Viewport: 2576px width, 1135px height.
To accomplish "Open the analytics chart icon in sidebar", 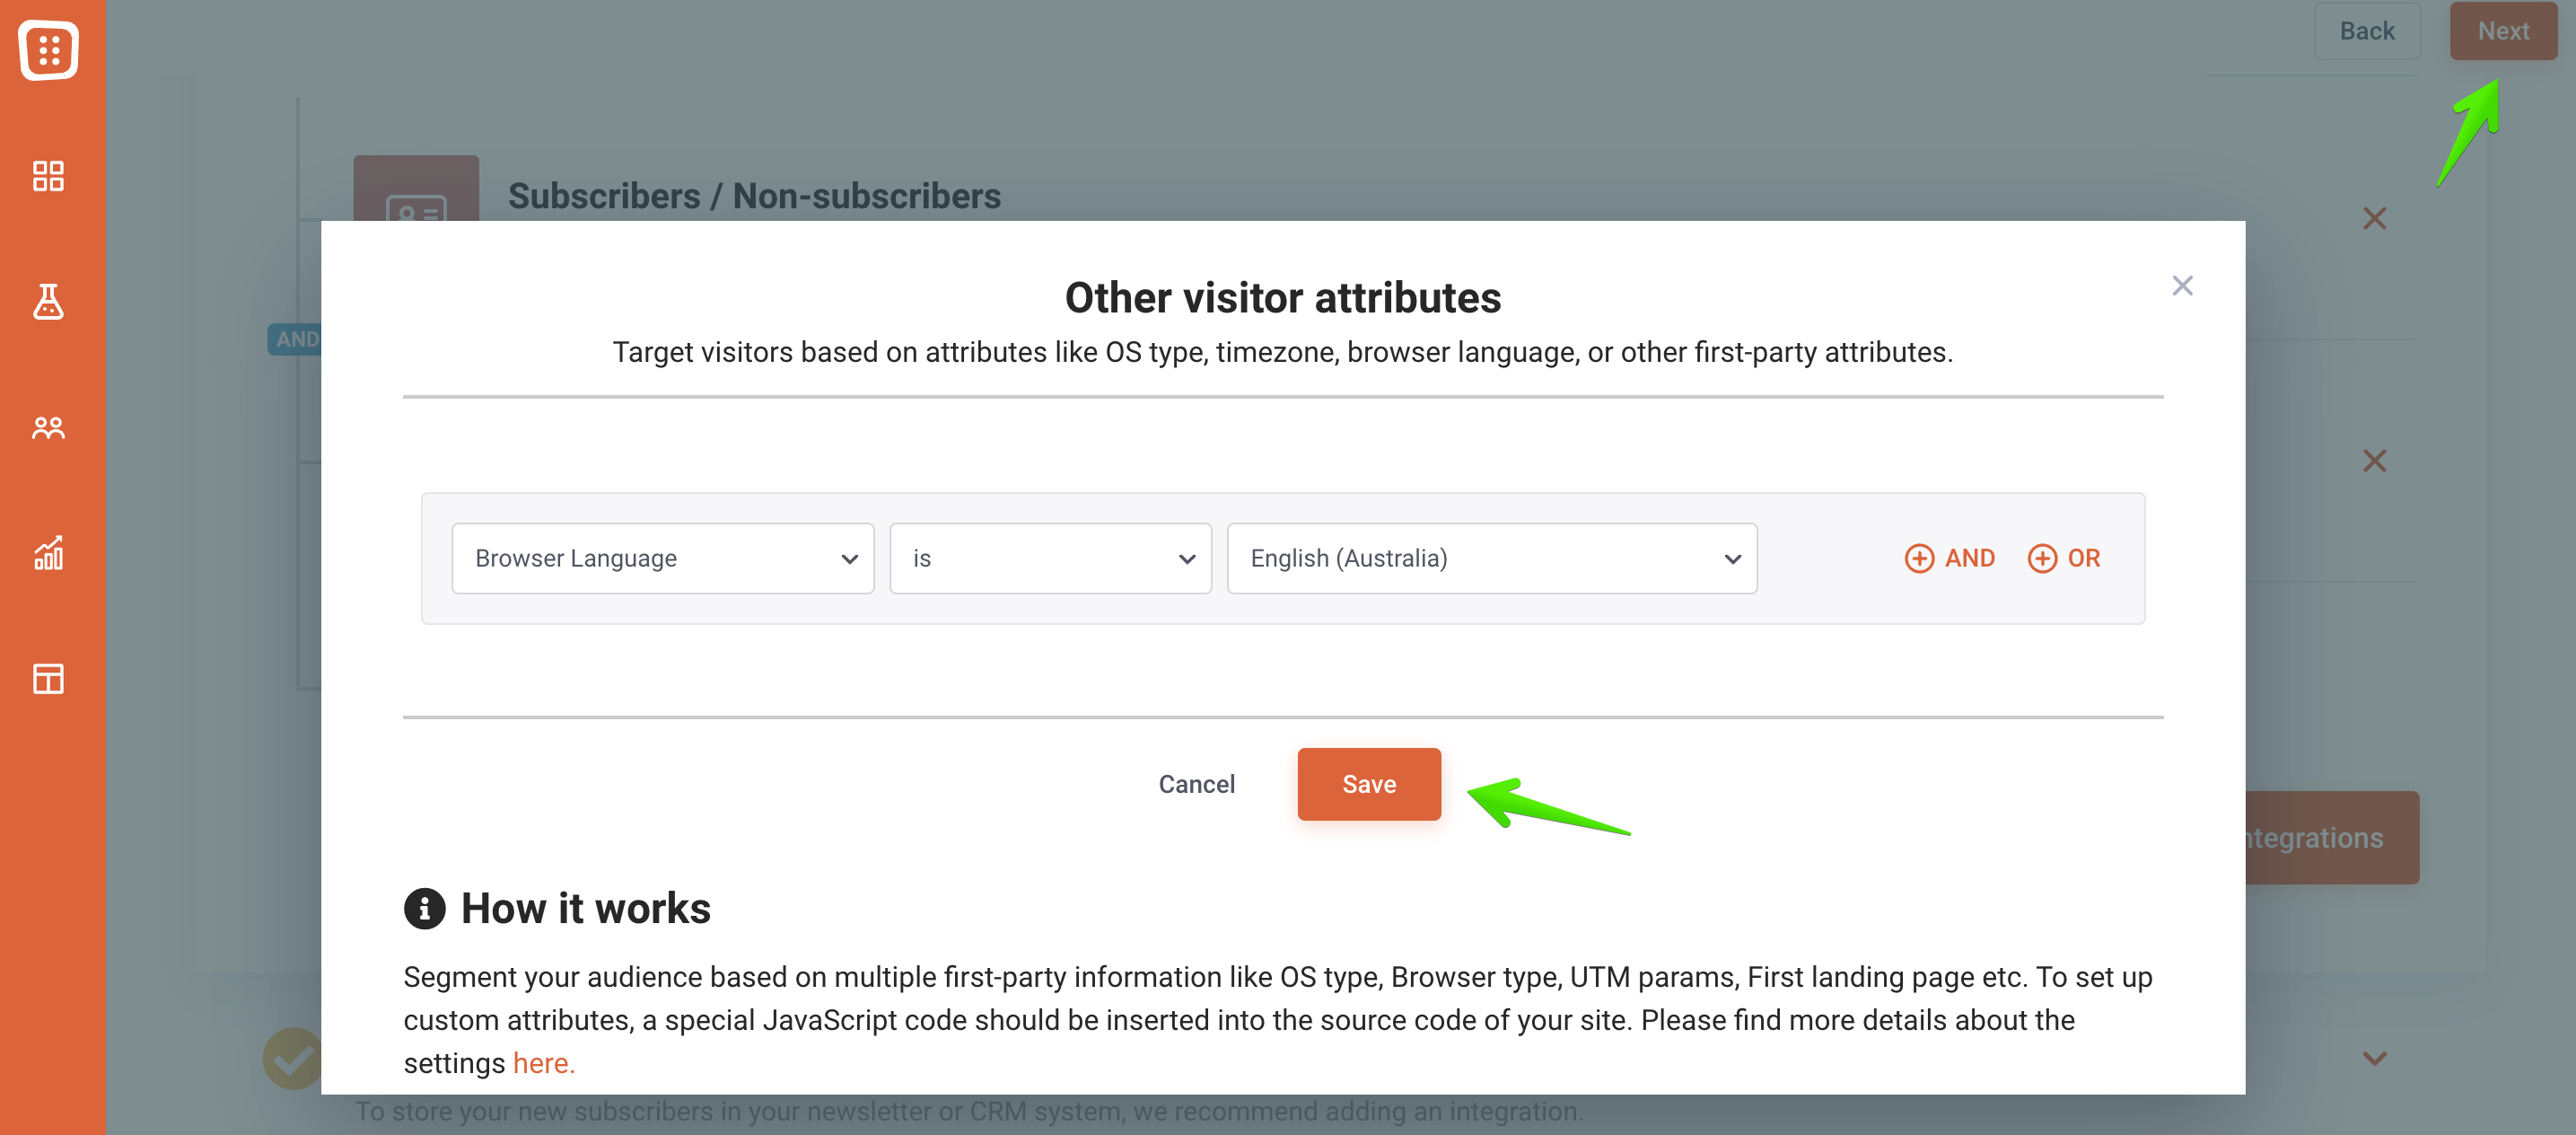I will click(48, 552).
